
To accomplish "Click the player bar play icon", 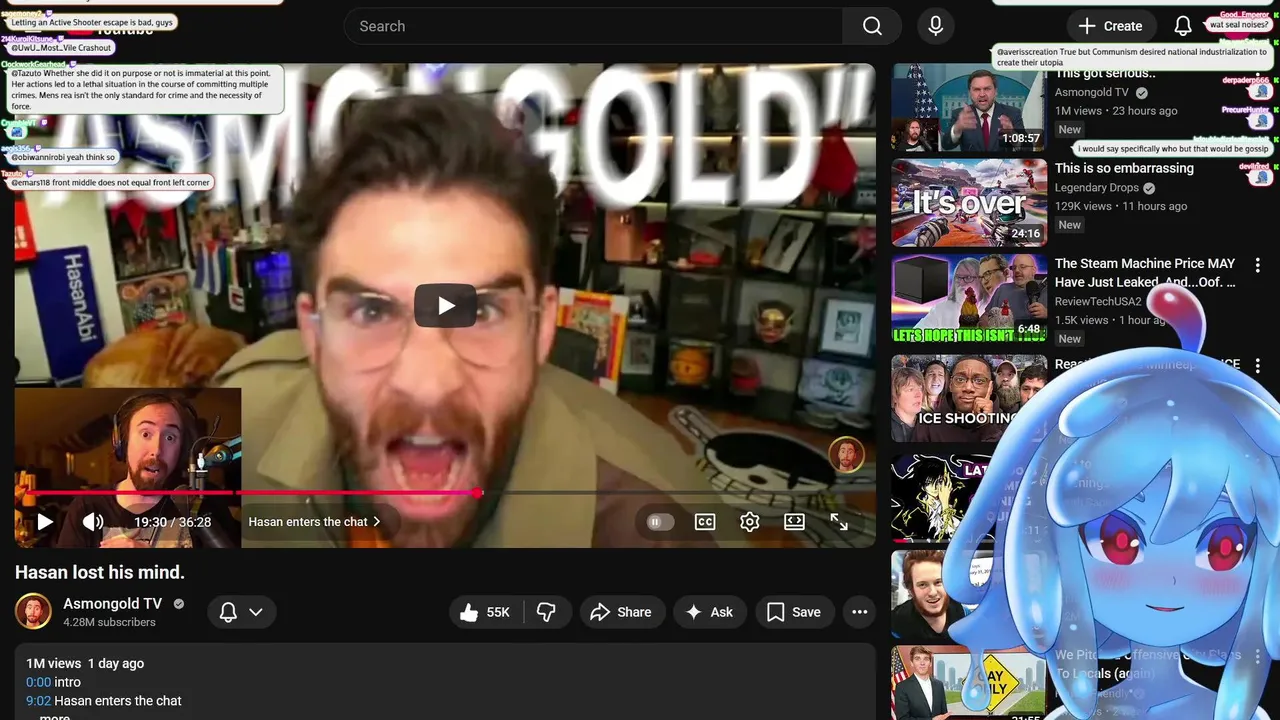I will point(45,522).
